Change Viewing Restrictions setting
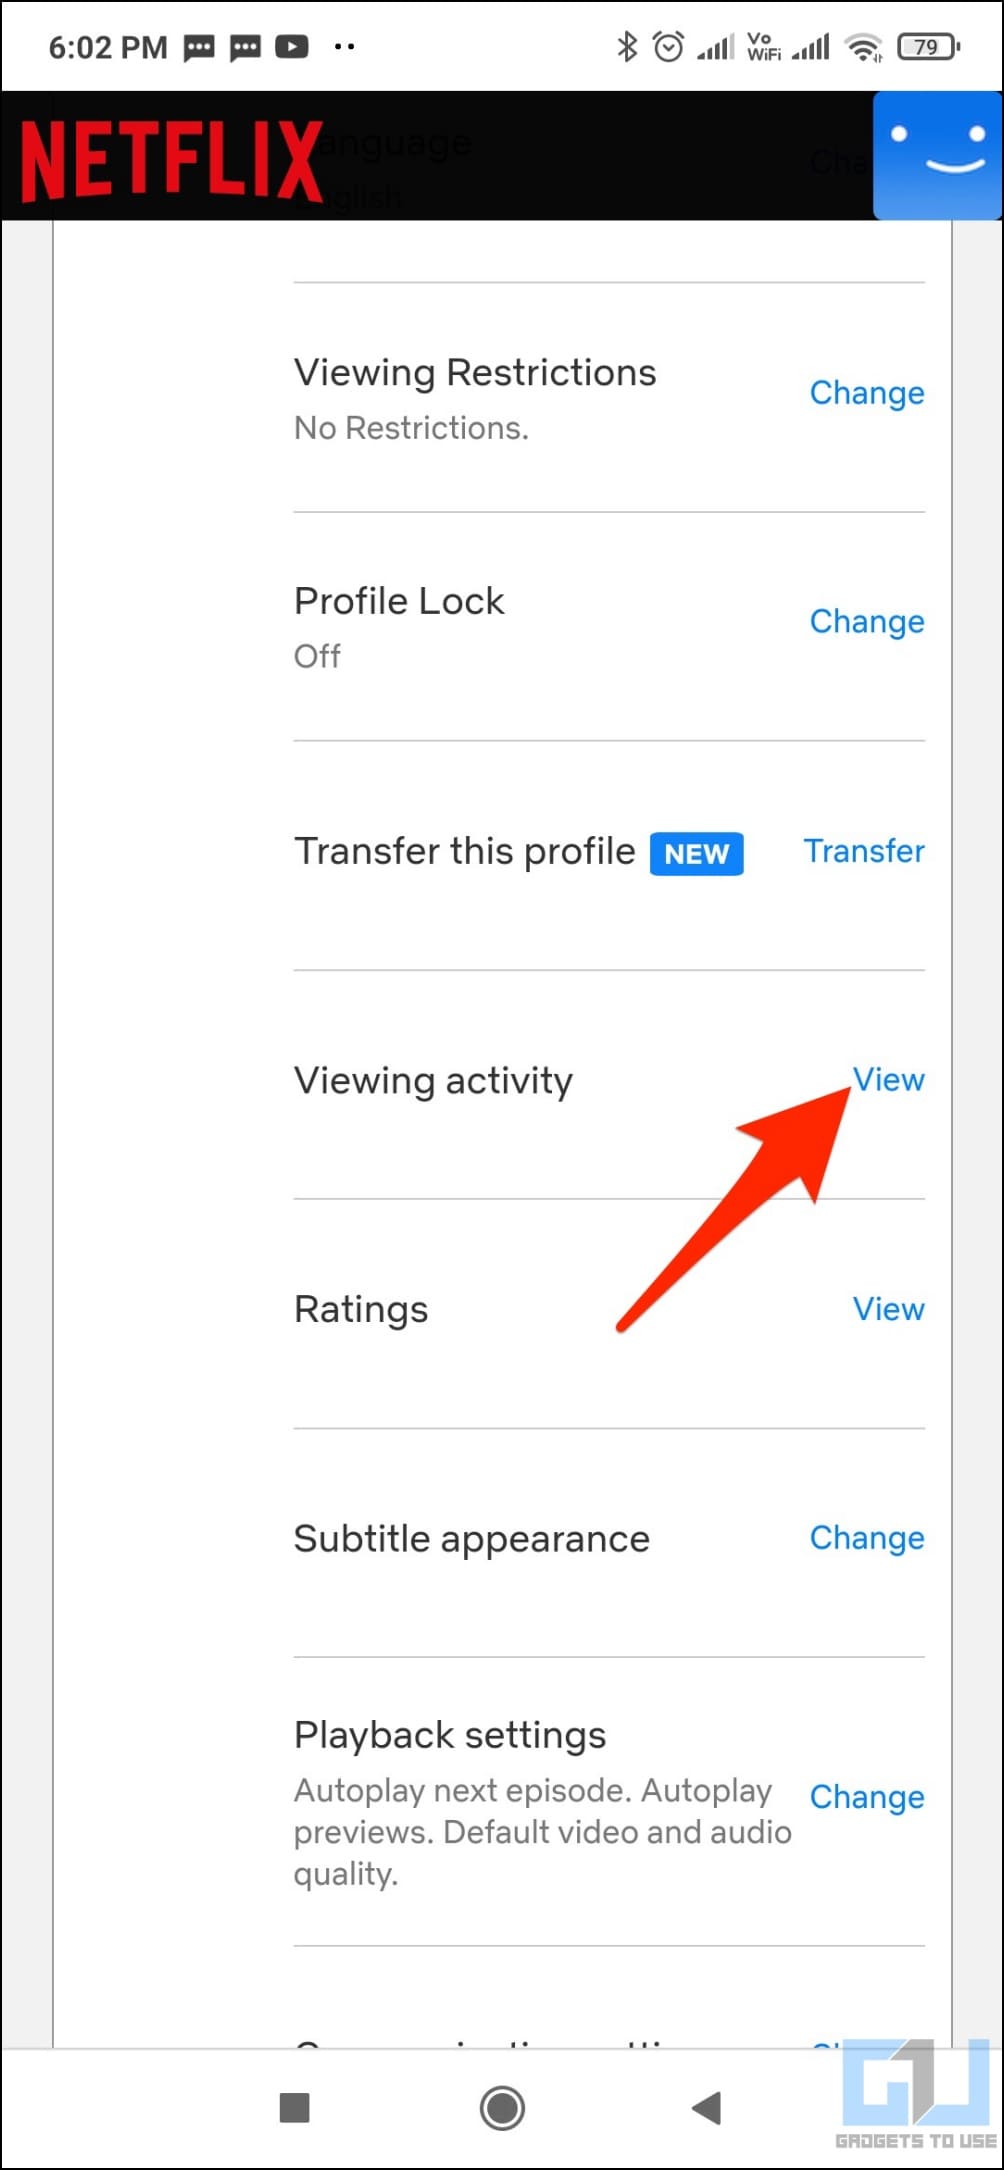 click(866, 393)
